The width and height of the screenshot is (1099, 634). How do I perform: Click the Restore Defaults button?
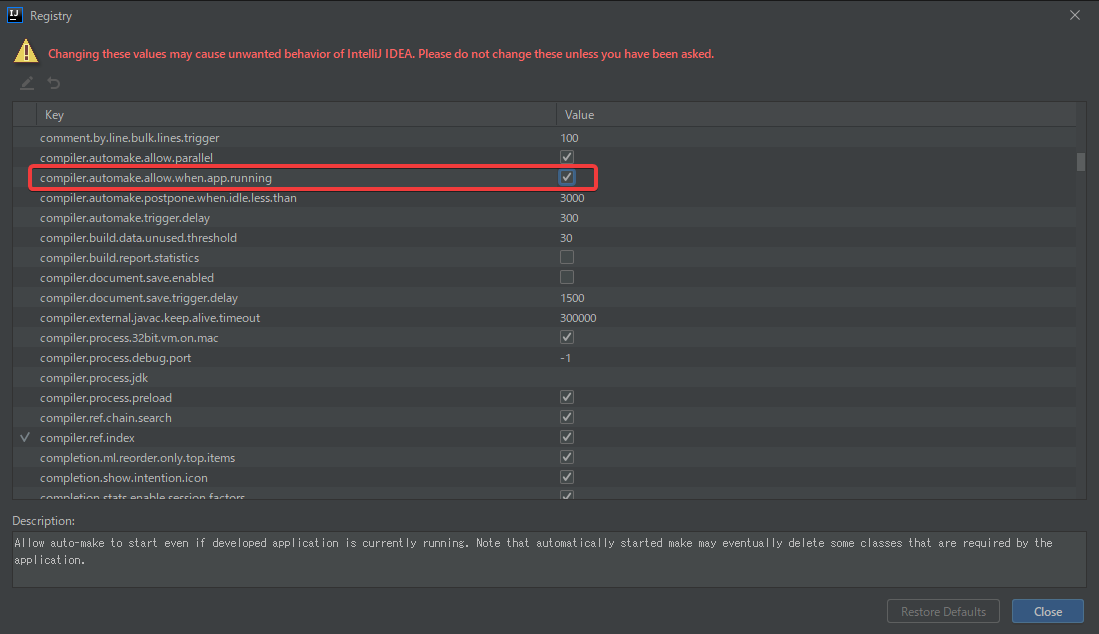tap(943, 612)
